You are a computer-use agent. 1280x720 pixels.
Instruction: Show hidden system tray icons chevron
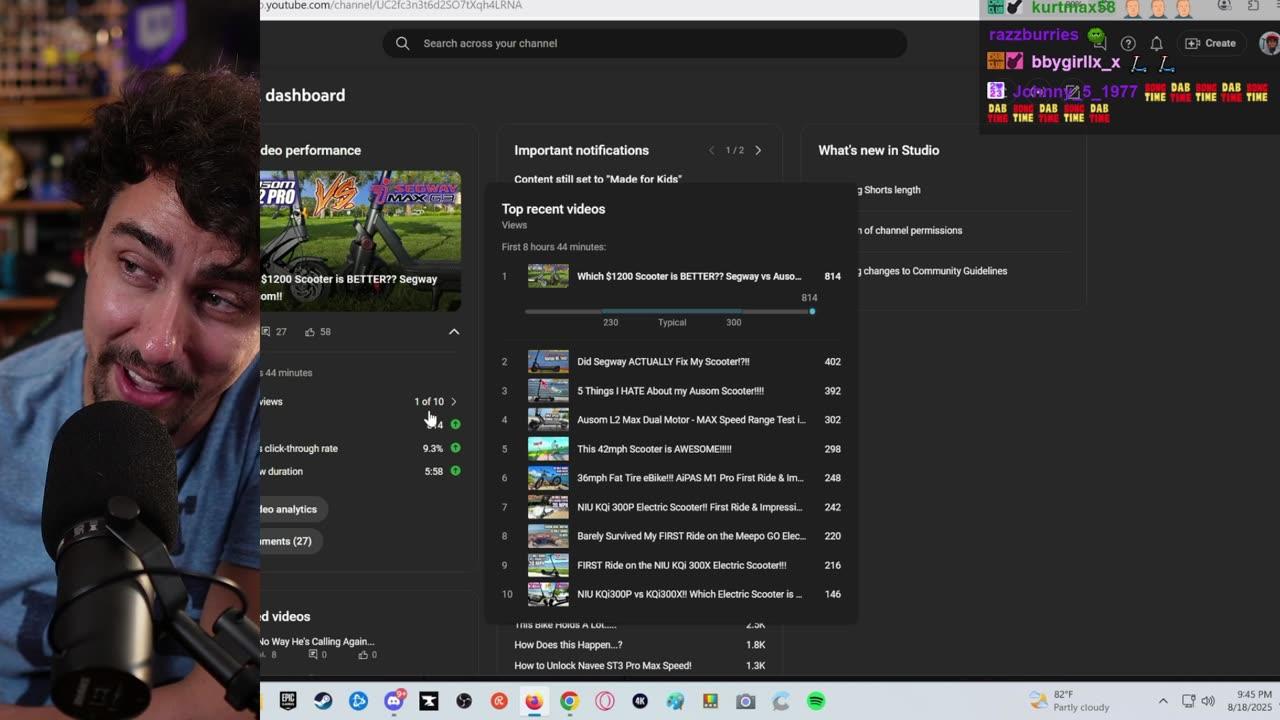[x=1163, y=701]
